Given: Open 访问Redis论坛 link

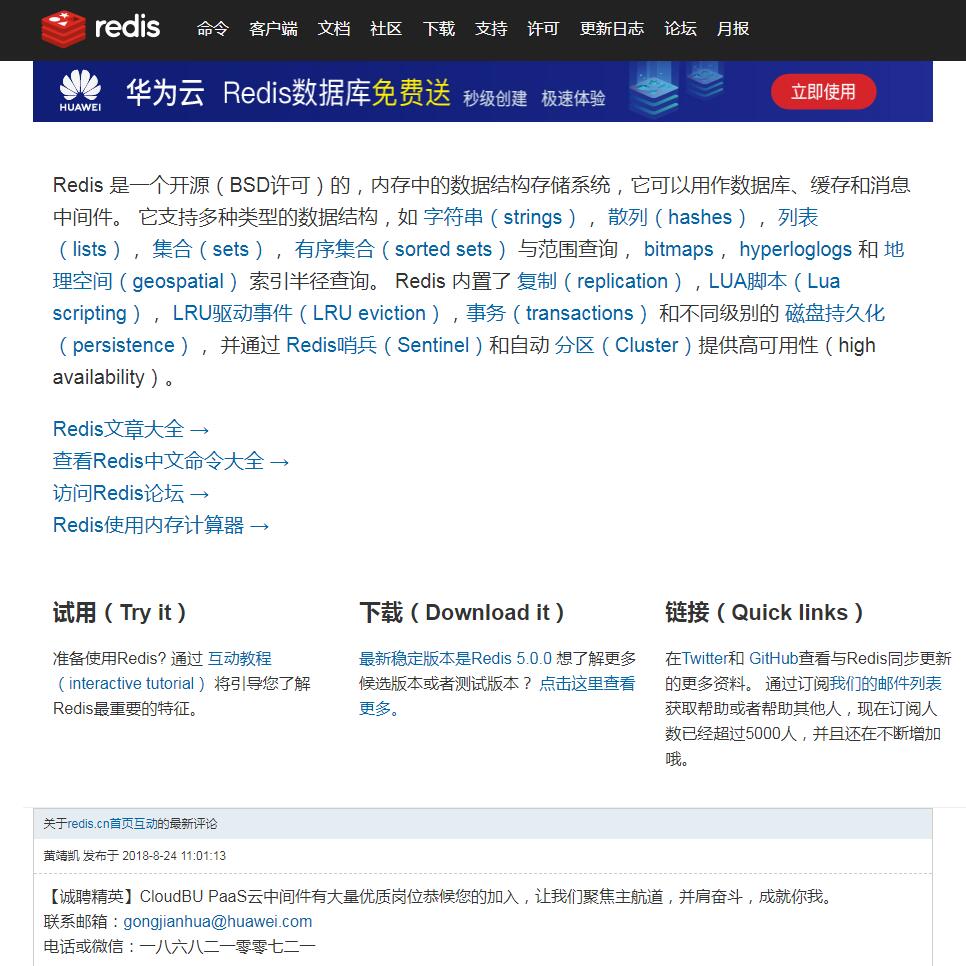Looking at the screenshot, I should click(131, 493).
